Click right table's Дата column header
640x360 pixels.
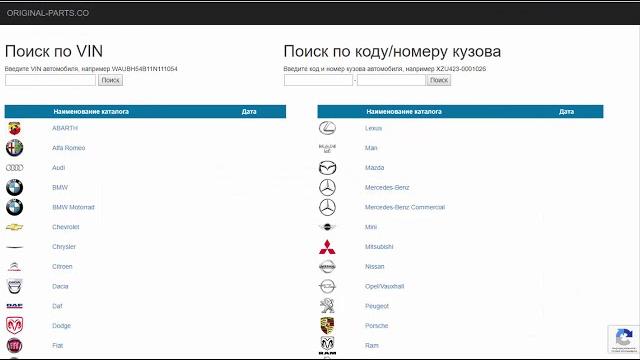(x=567, y=111)
